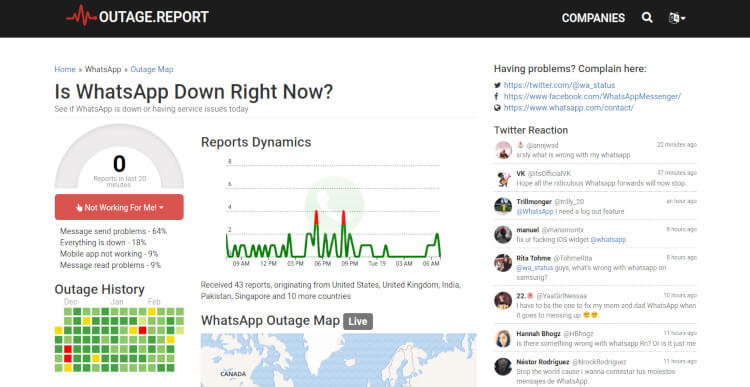Viewport: 750px width, 387px height.
Task: Click 'Having problems? Complain here:' heading
Action: pos(570,69)
